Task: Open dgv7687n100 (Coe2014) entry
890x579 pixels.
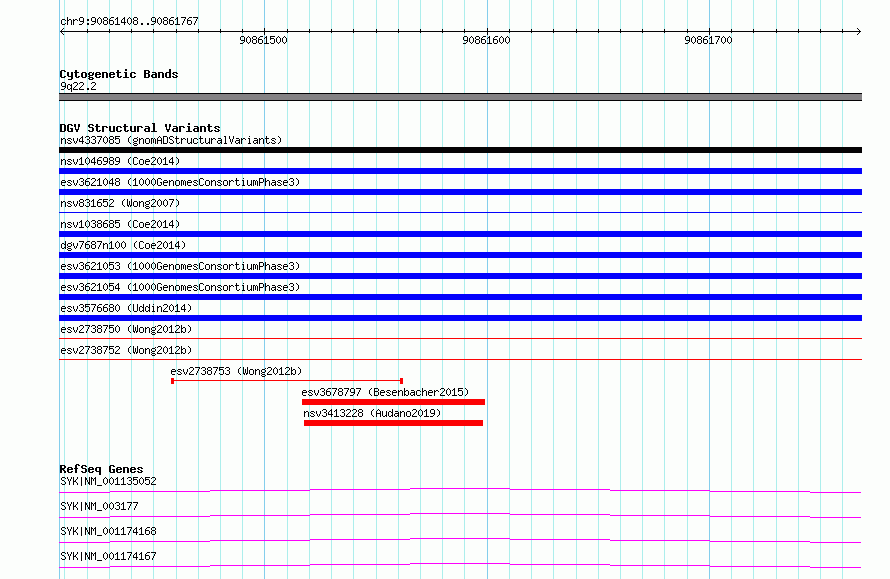Action: (123, 245)
